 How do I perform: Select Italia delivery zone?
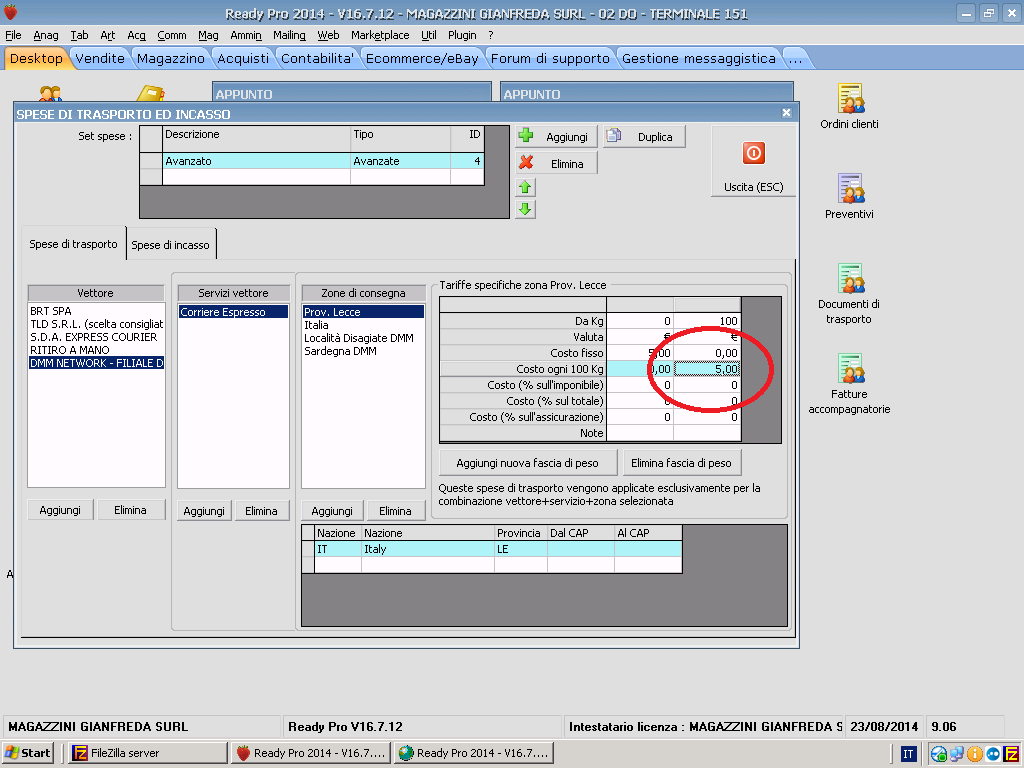[363, 325]
